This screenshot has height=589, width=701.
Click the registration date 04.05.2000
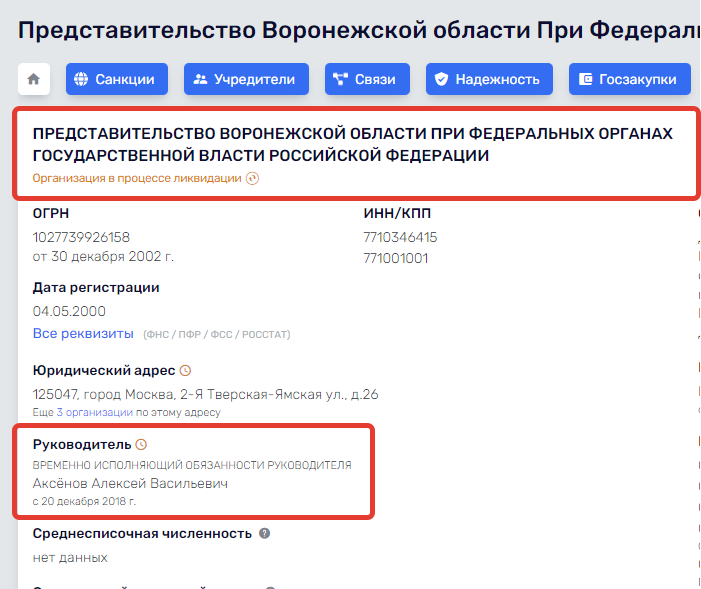point(69,311)
